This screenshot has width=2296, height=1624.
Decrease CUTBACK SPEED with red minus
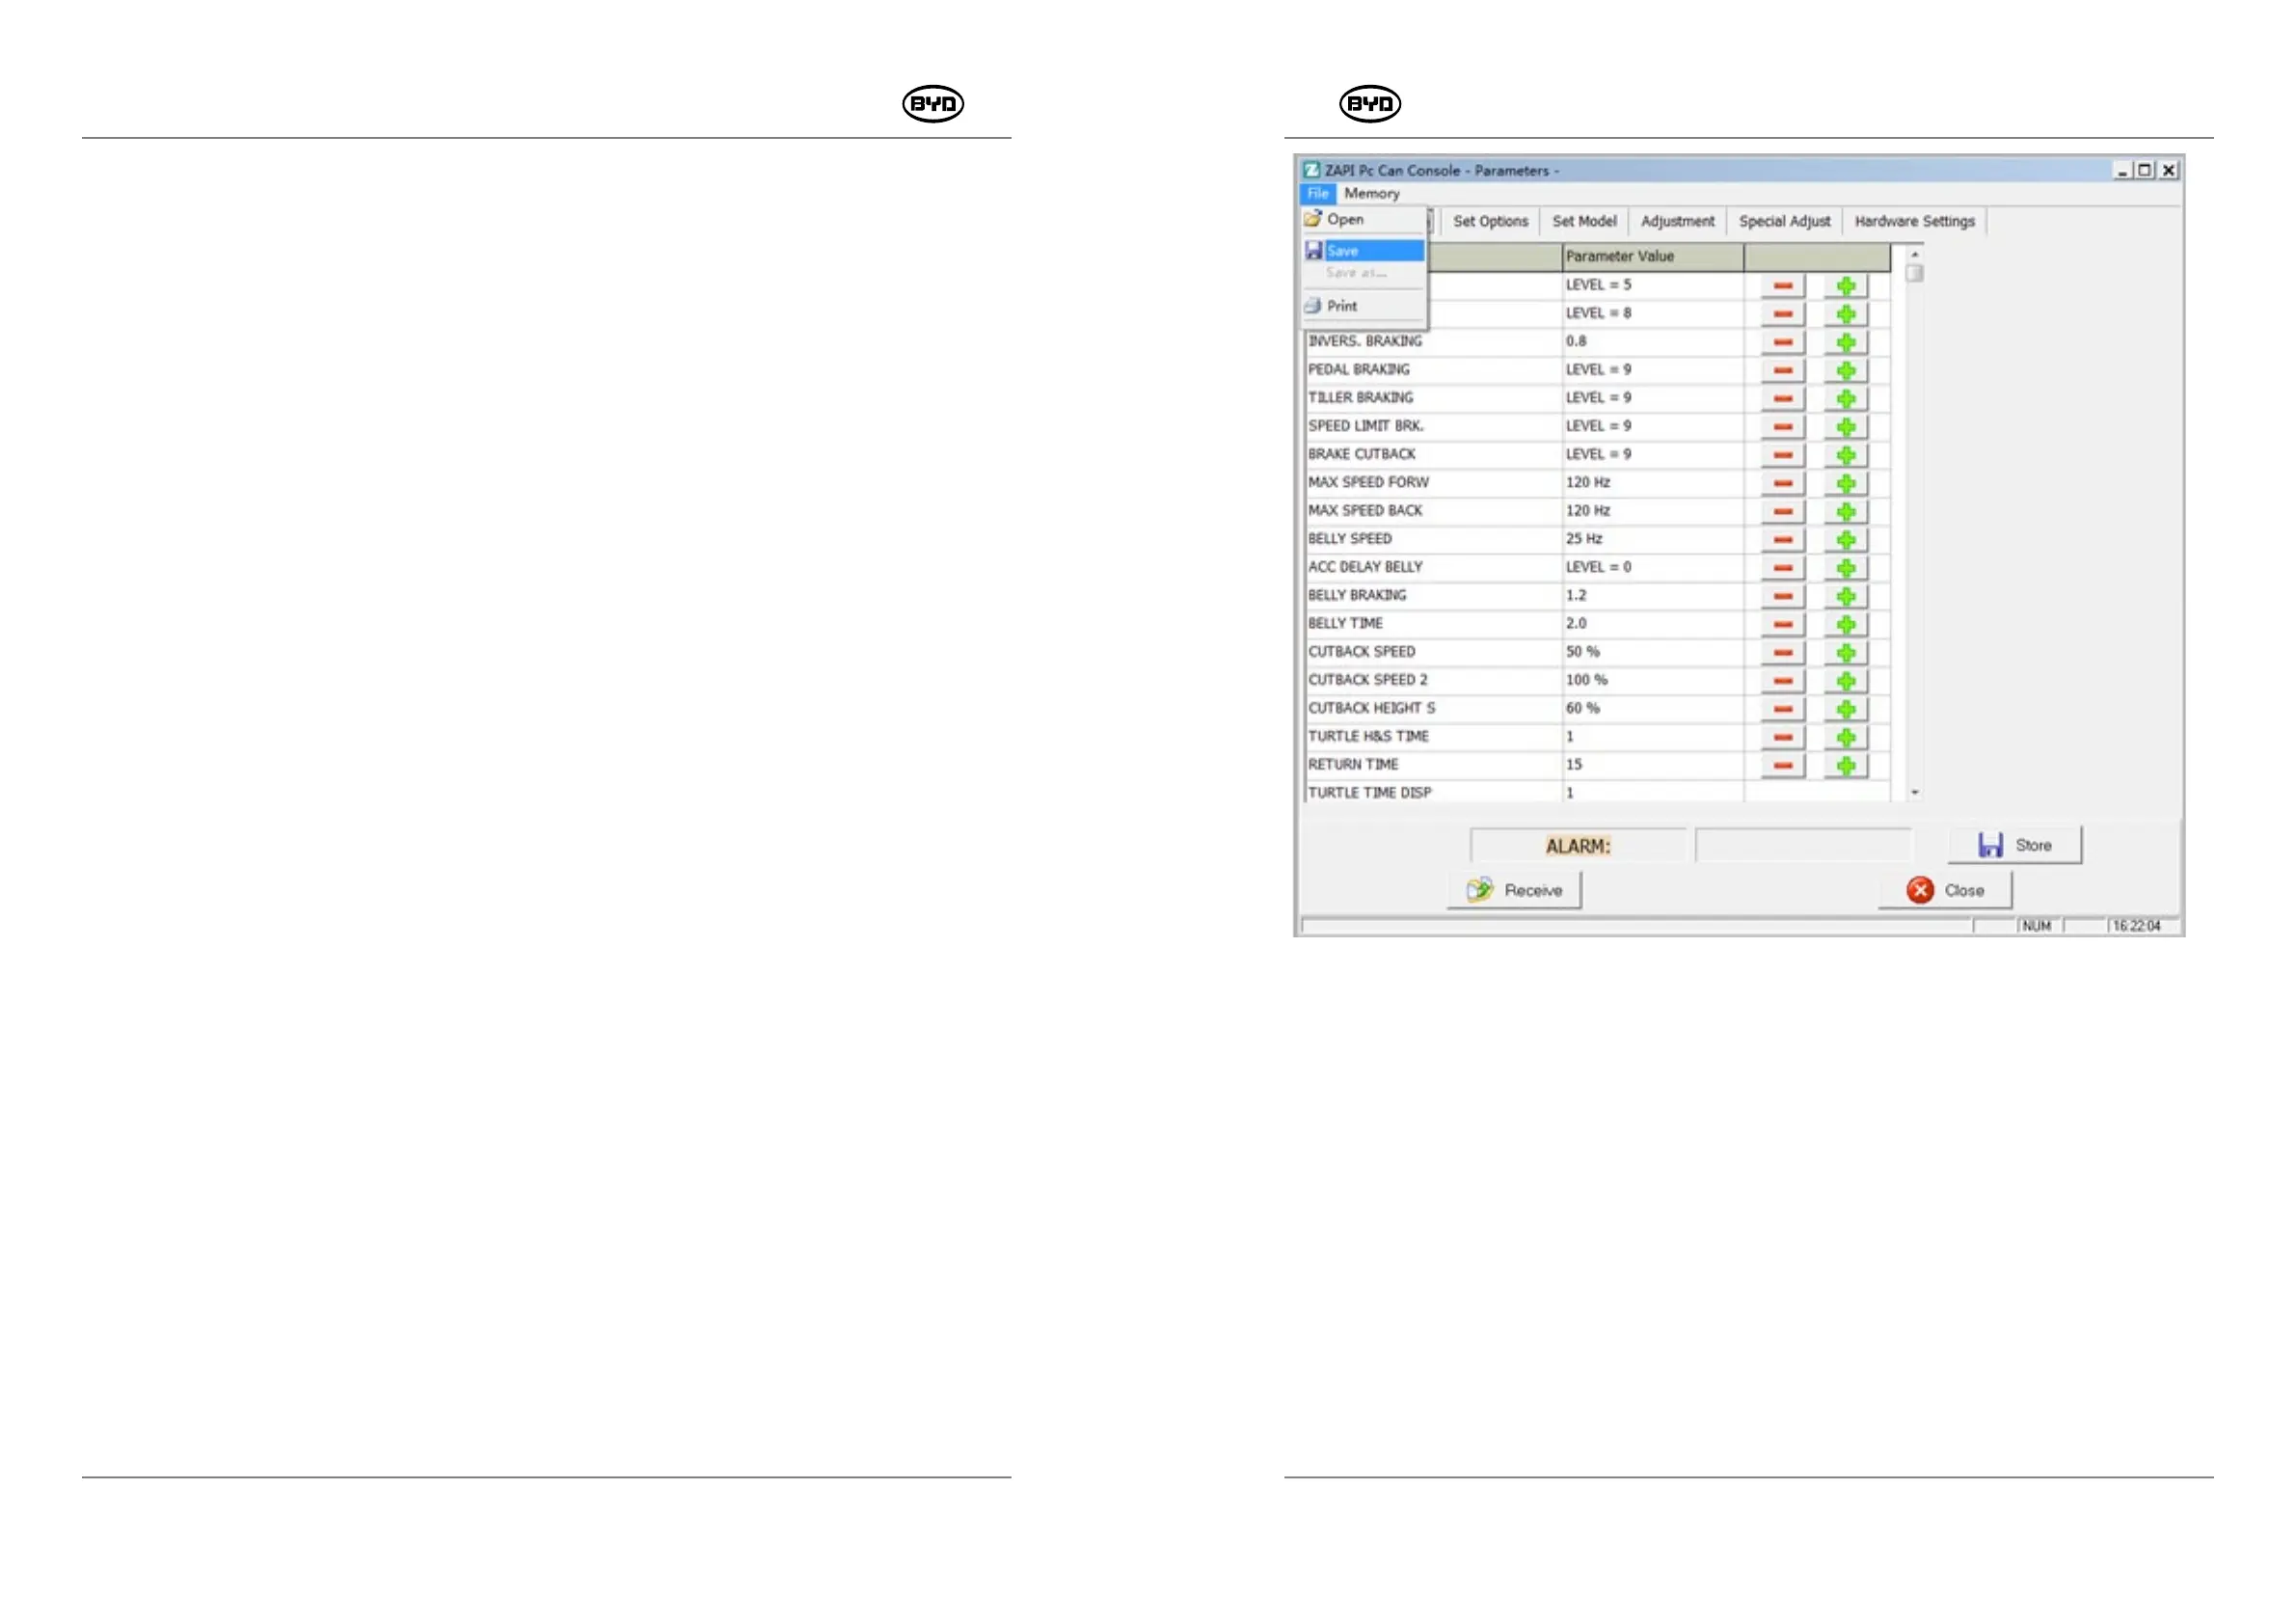[x=1782, y=652]
